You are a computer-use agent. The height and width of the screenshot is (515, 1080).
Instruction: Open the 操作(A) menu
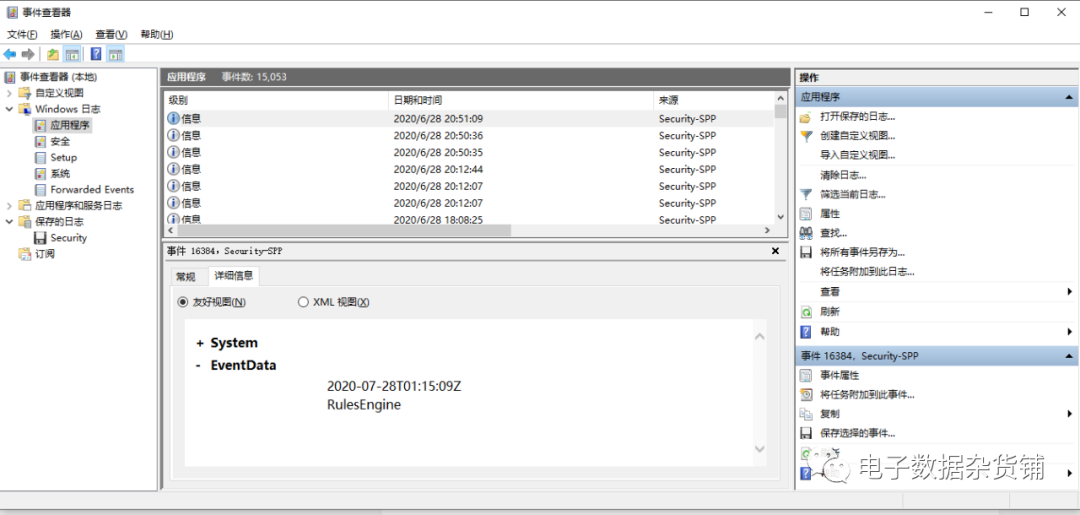coord(66,34)
